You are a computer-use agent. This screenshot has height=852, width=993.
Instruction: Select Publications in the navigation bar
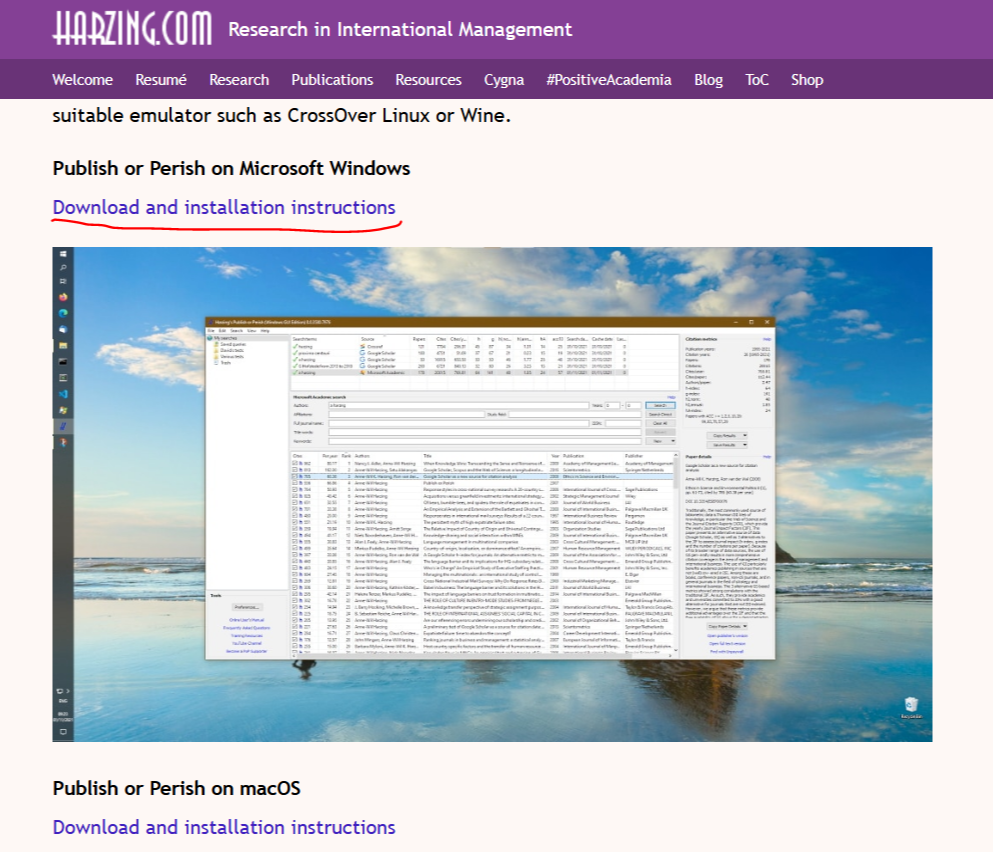332,80
